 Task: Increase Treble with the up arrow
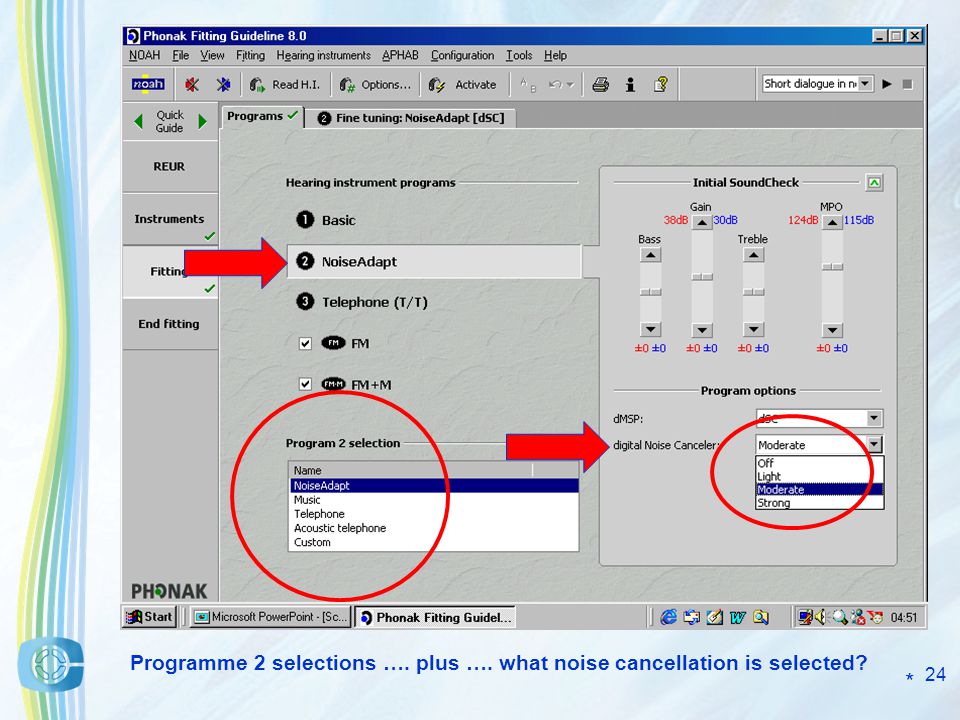[754, 255]
